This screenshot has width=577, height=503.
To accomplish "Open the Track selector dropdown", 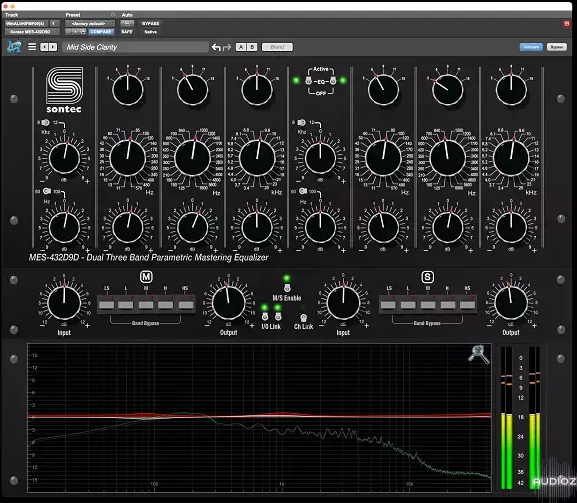I will click(26, 24).
